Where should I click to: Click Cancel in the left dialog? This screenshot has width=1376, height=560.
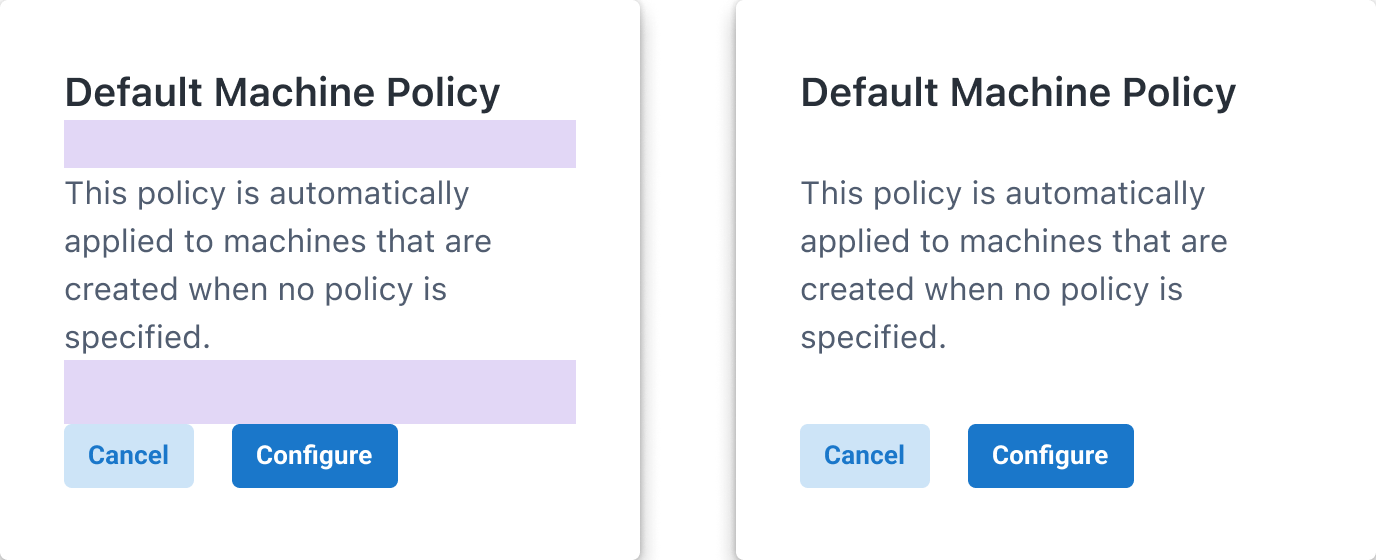[129, 456]
